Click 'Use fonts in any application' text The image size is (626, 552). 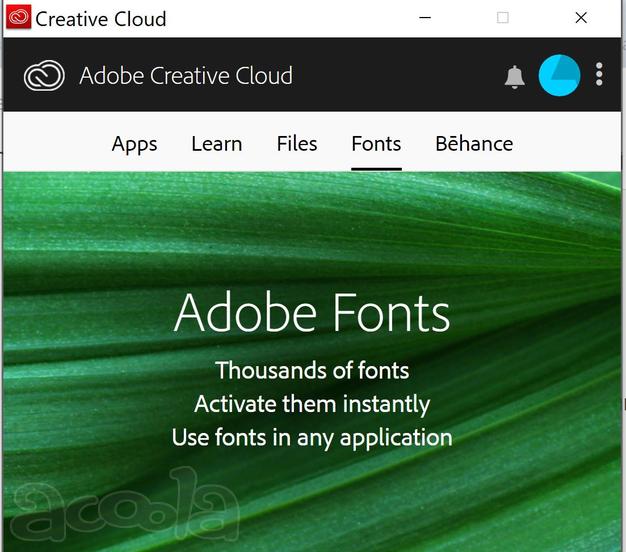point(312,437)
